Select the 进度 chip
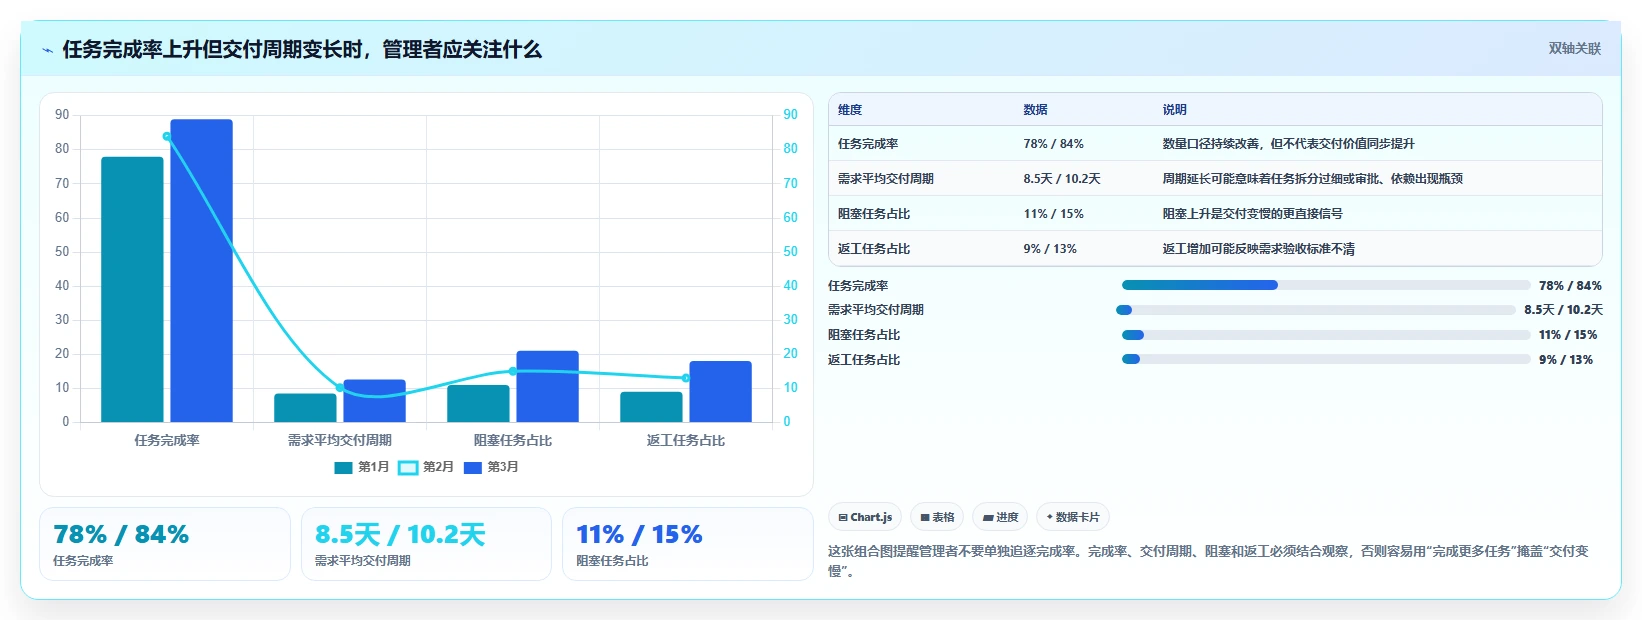This screenshot has width=1642, height=620. pos(1000,517)
